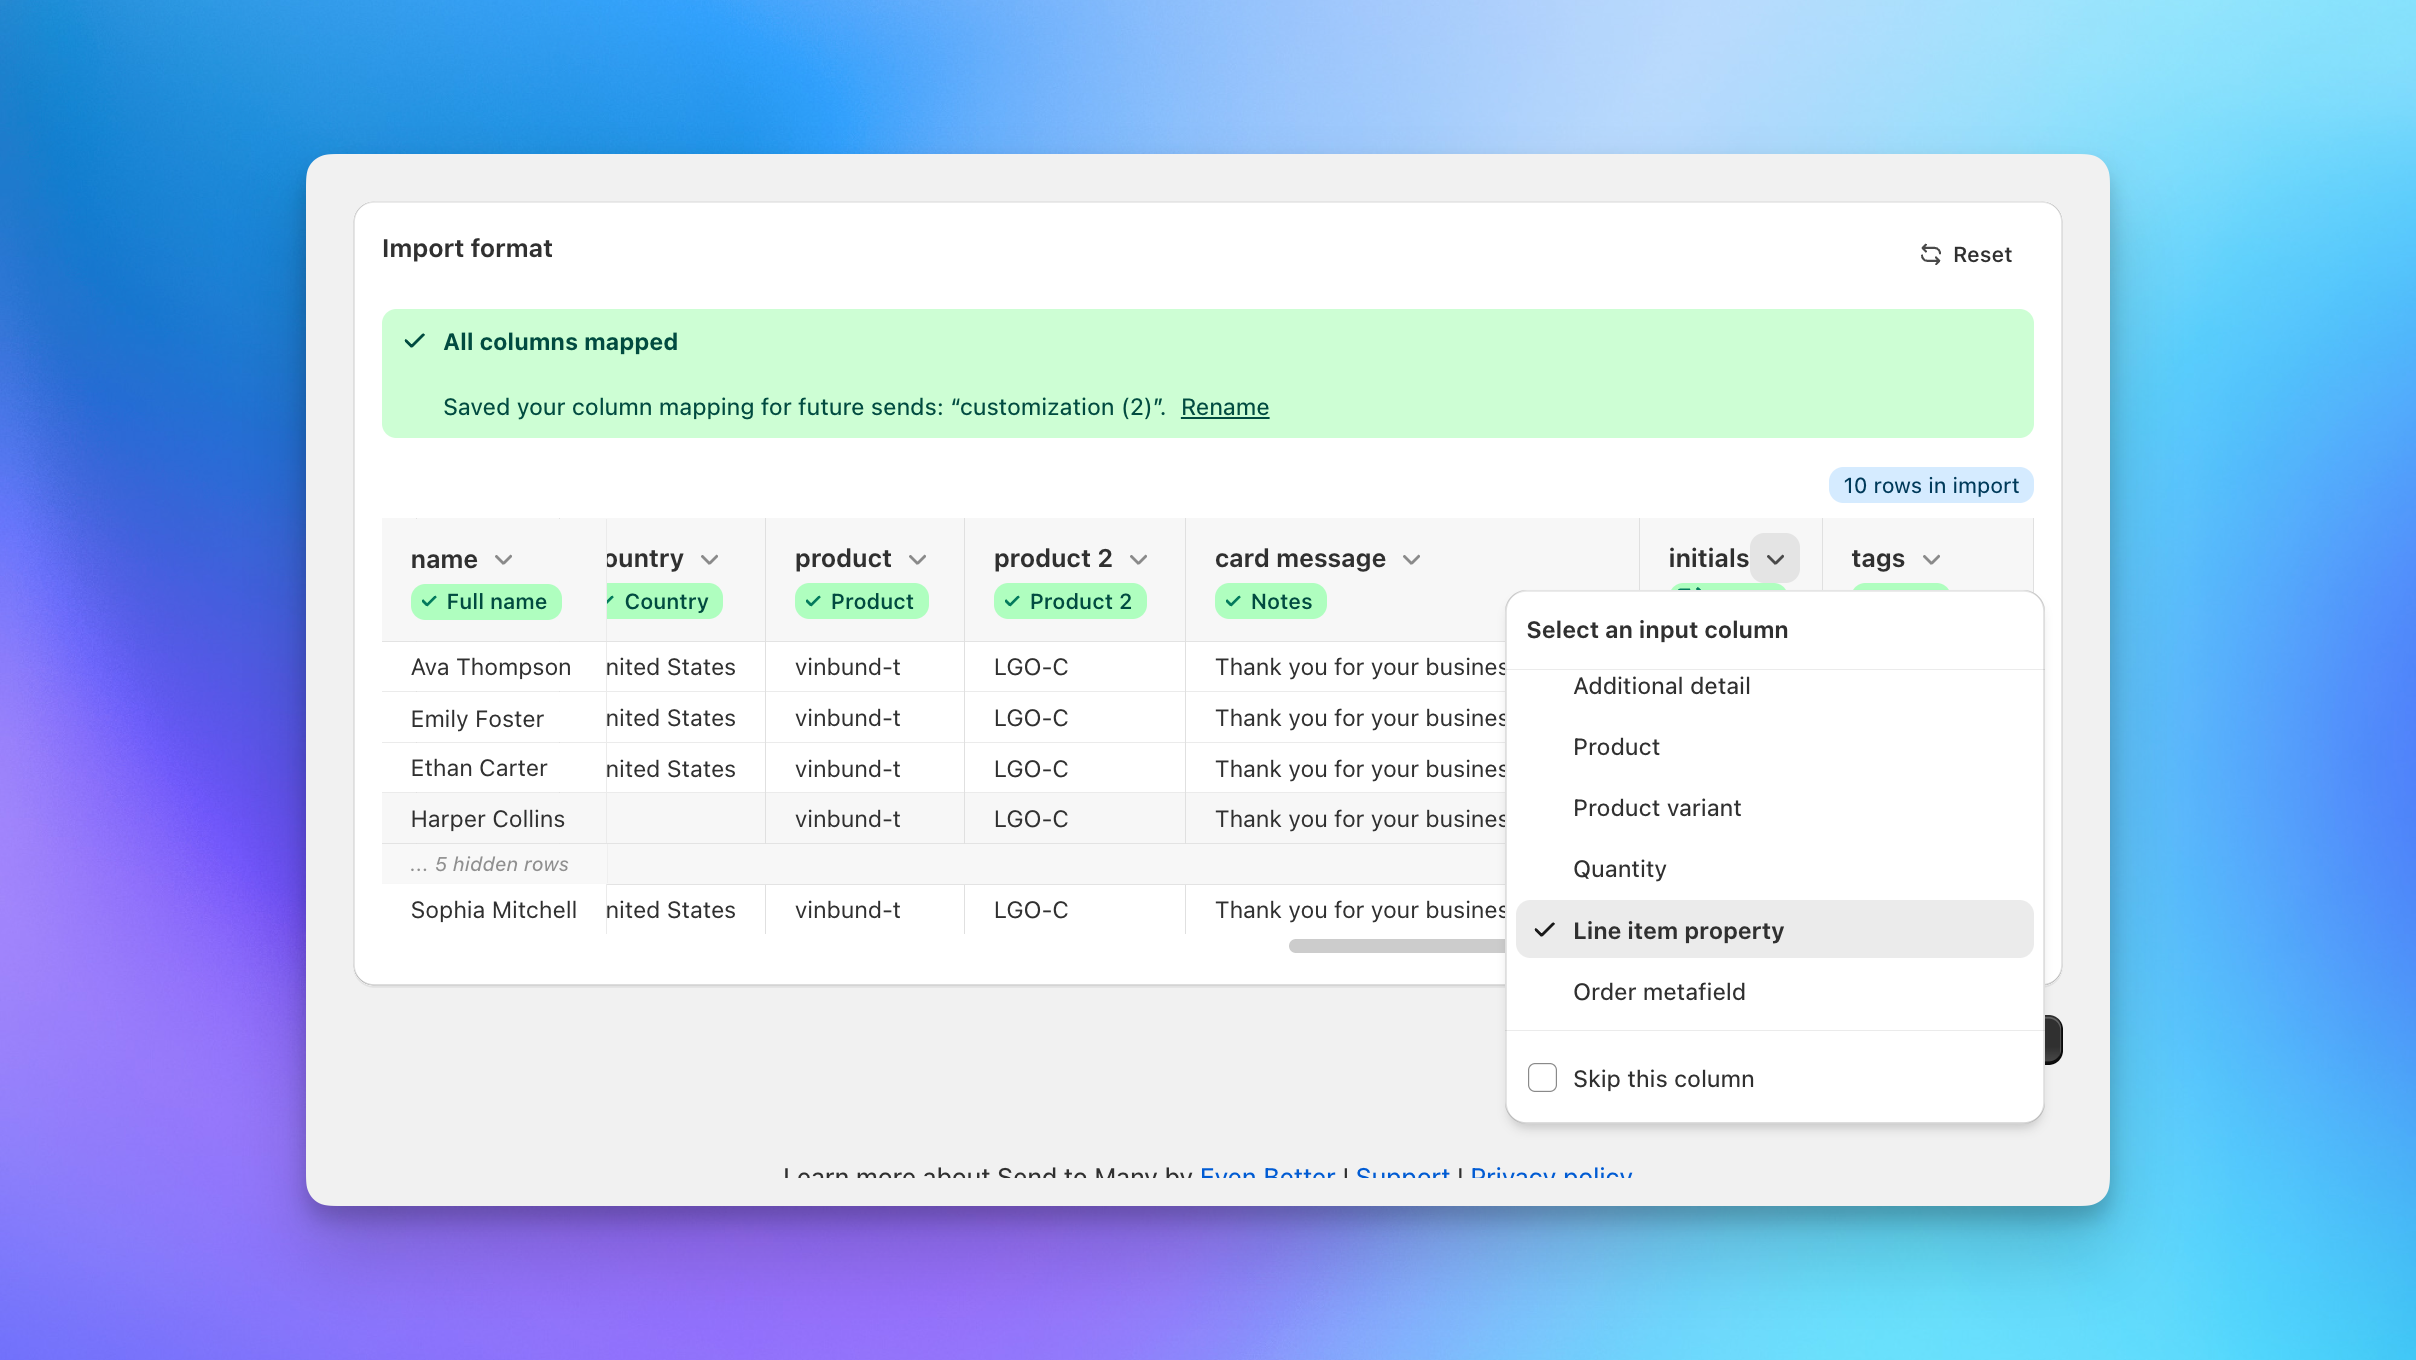Click the Reset circular arrows icon

[x=1930, y=255]
